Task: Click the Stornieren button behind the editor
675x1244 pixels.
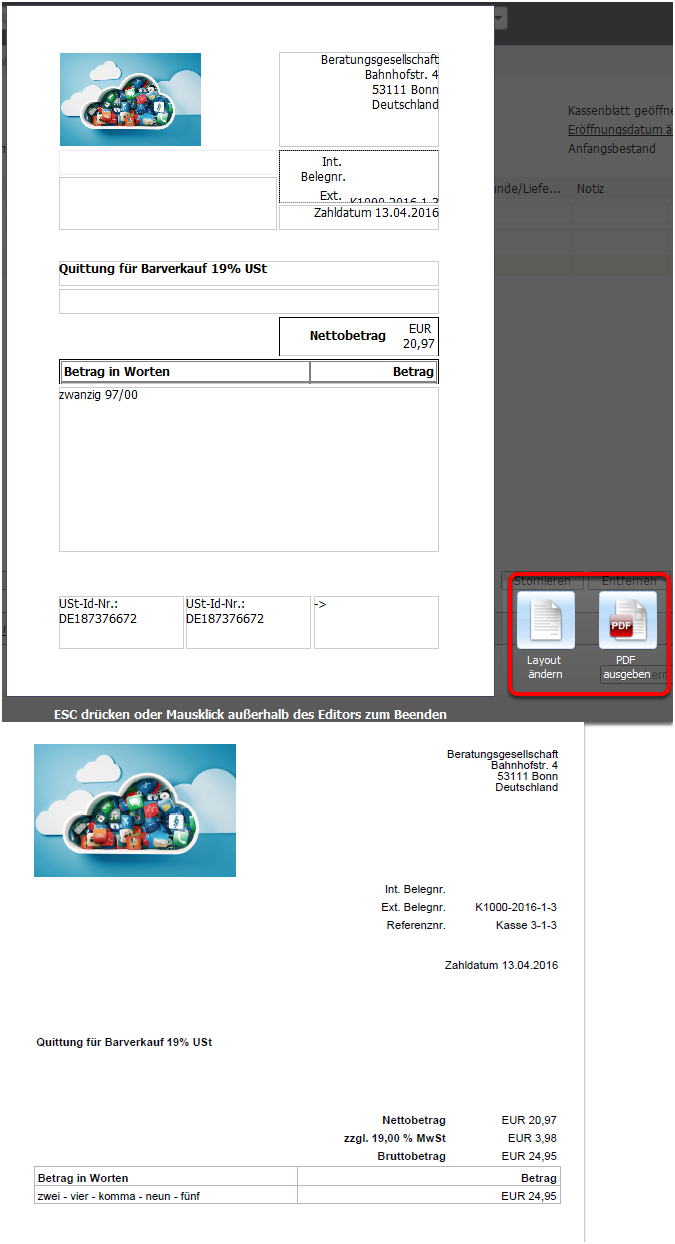Action: (544, 580)
